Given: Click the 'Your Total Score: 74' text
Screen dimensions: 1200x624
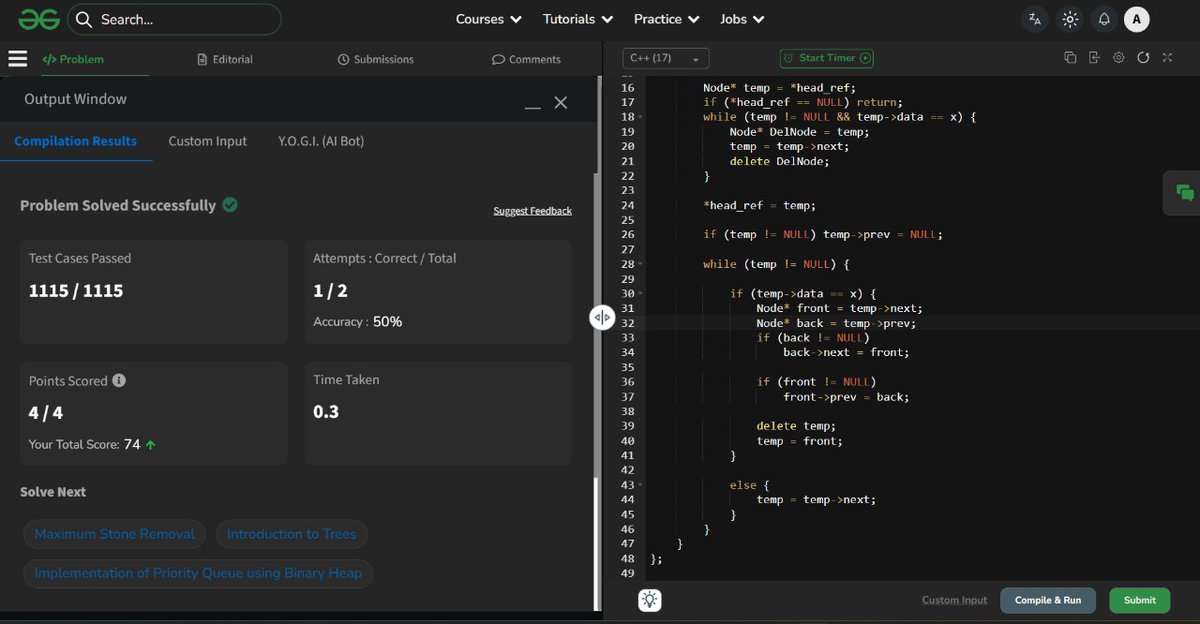Looking at the screenshot, I should click(x=84, y=444).
